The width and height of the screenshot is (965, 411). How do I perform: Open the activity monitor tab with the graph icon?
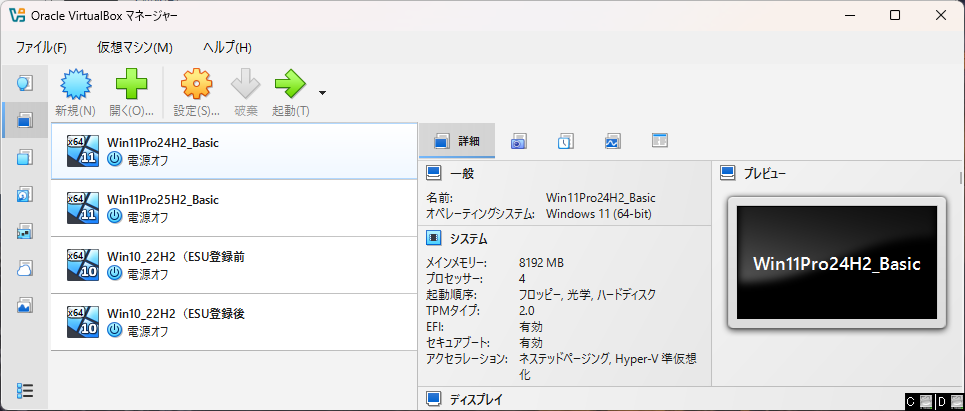[612, 142]
